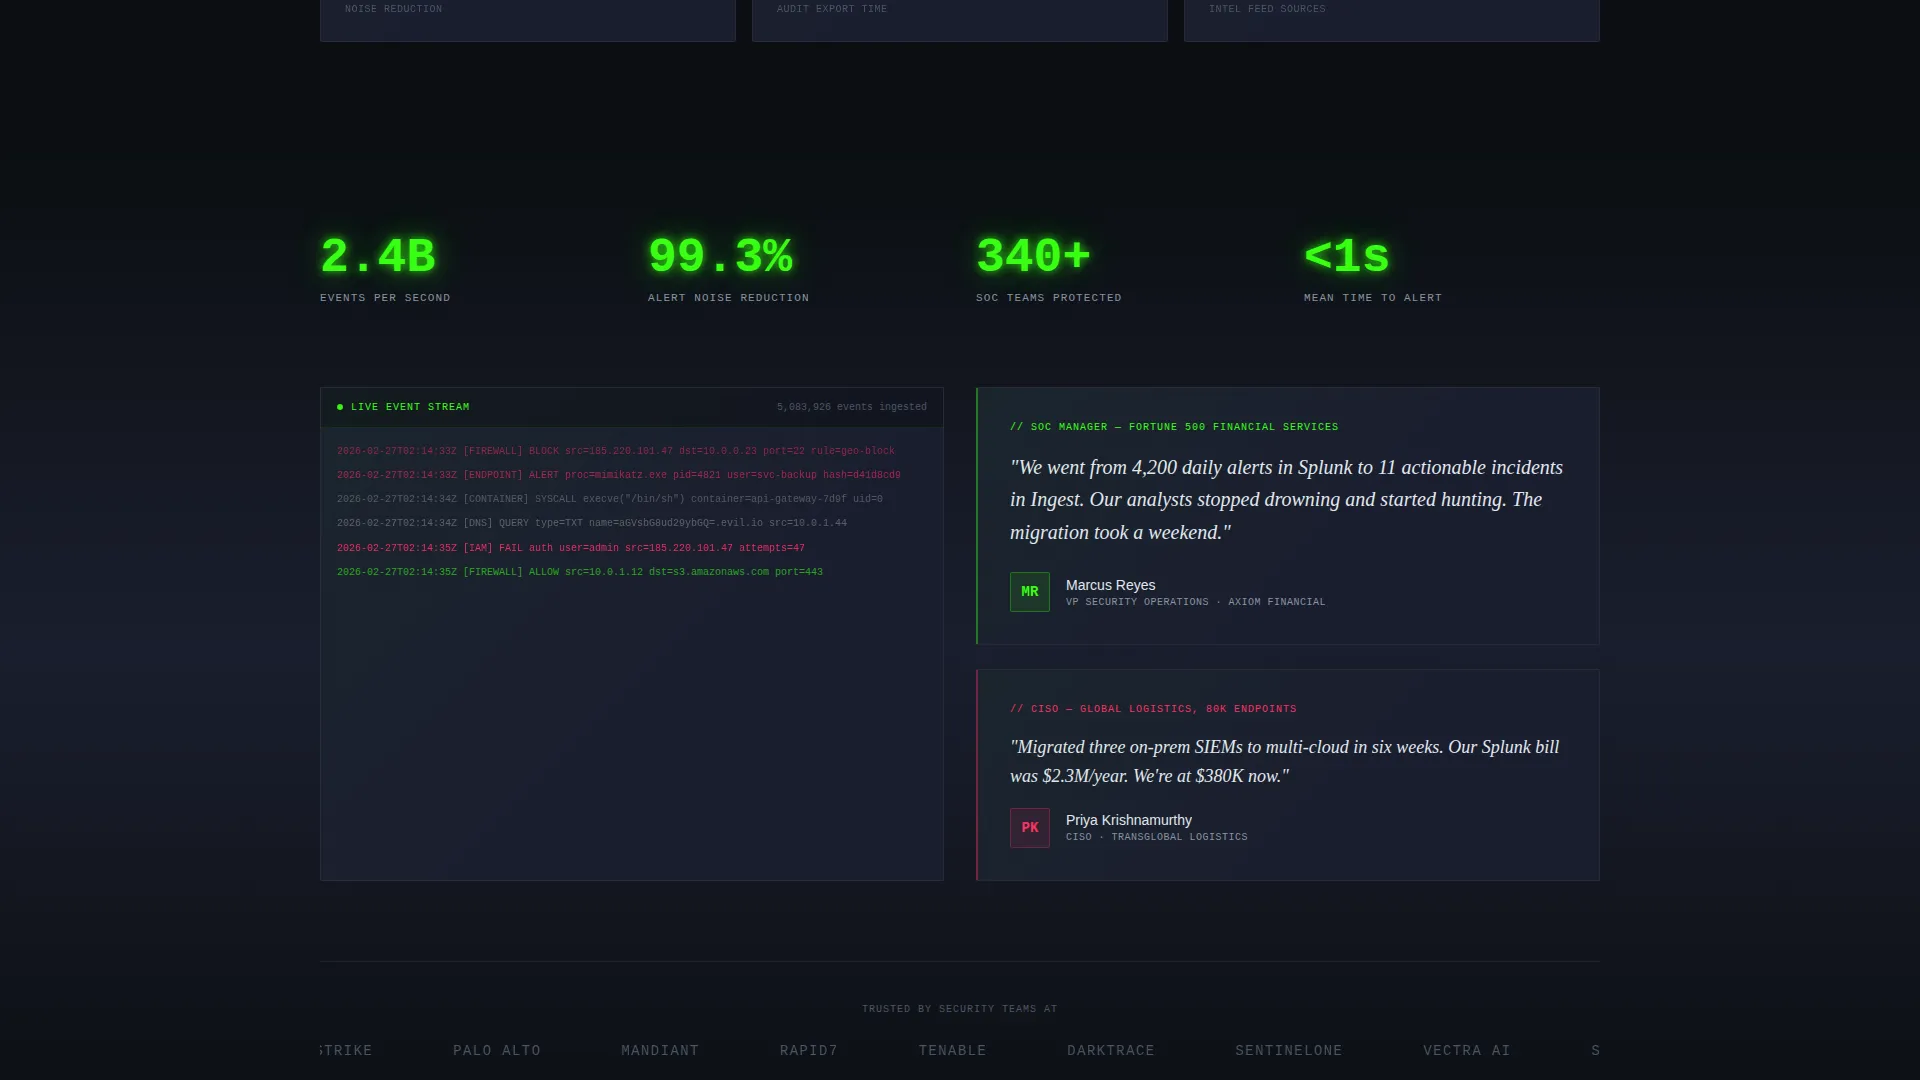Click the '99.3%' noise reduction stat
The height and width of the screenshot is (1080, 1920).
click(720, 256)
